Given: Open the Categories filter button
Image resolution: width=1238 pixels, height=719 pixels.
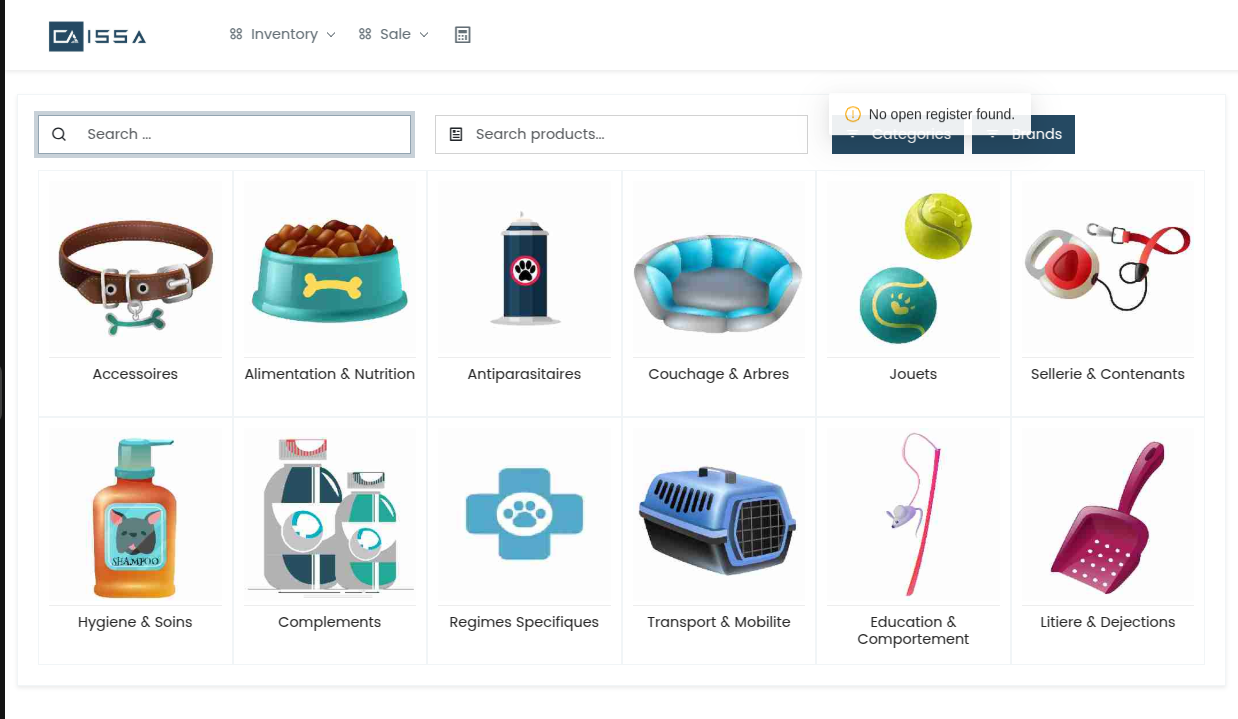Looking at the screenshot, I should coord(898,135).
